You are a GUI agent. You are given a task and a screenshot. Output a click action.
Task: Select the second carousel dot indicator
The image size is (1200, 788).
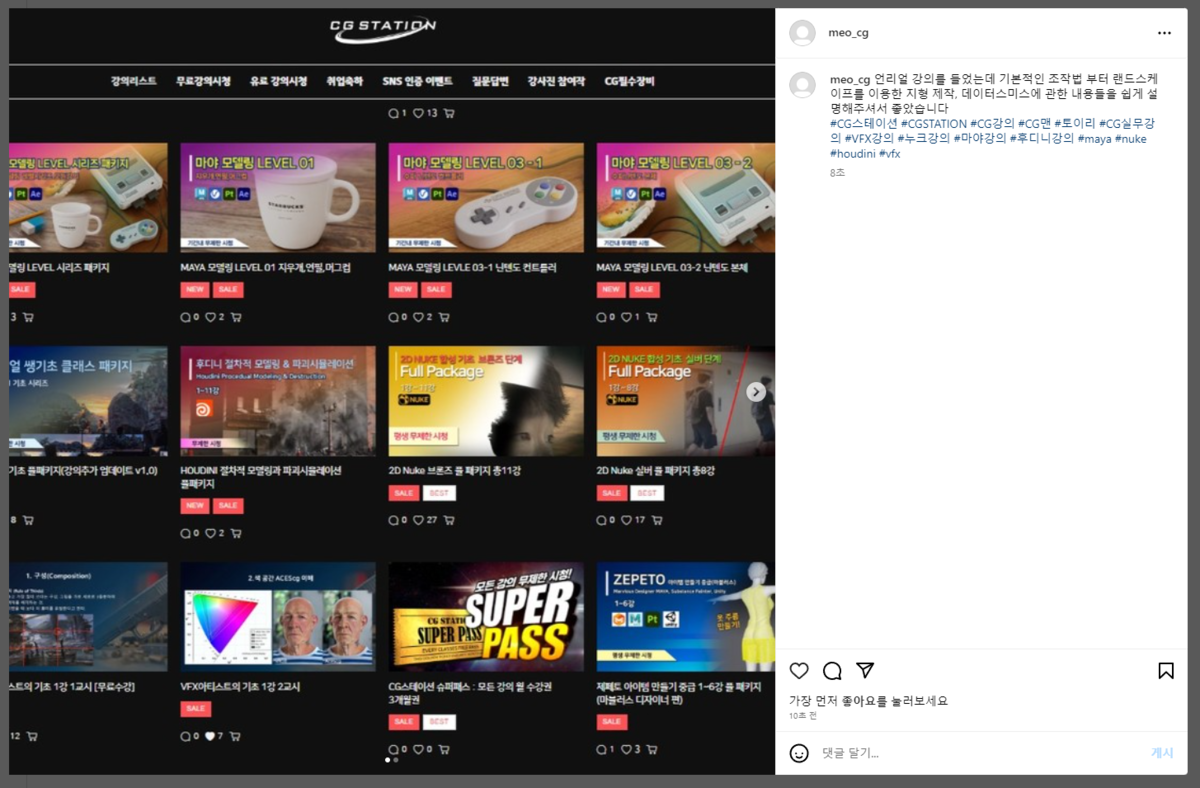click(x=396, y=760)
